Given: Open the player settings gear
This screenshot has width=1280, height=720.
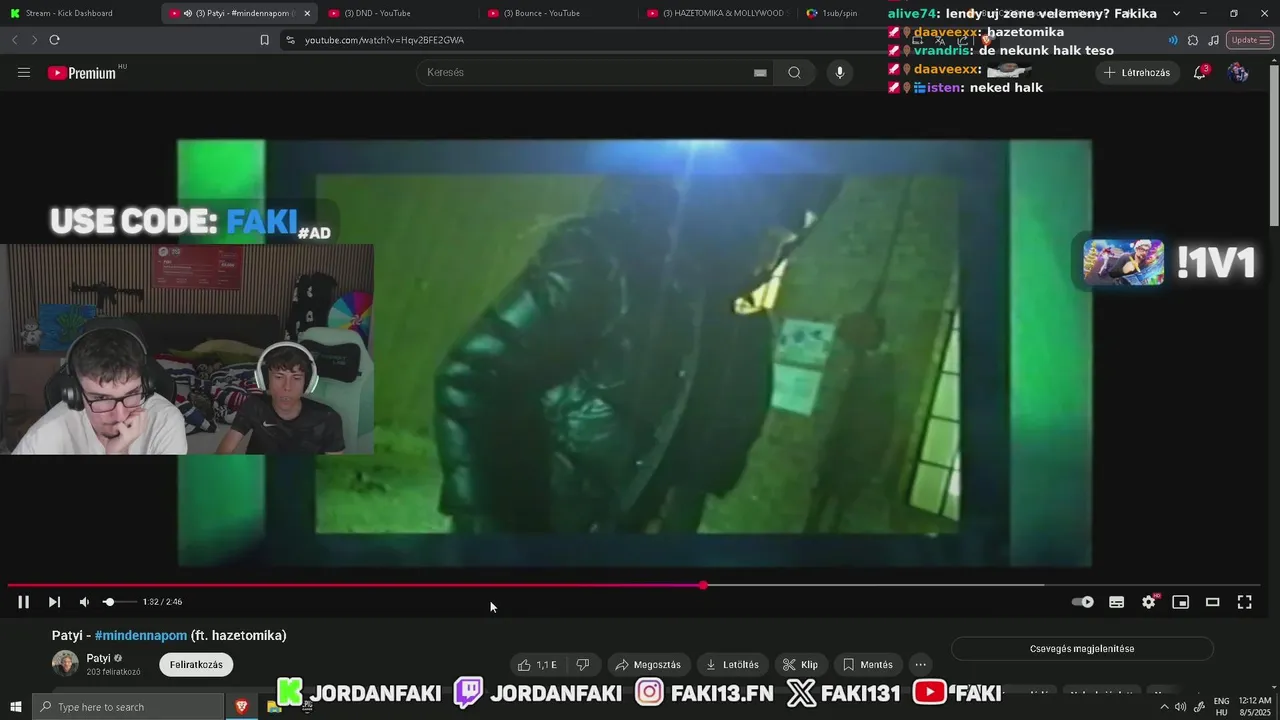Looking at the screenshot, I should 1148,602.
